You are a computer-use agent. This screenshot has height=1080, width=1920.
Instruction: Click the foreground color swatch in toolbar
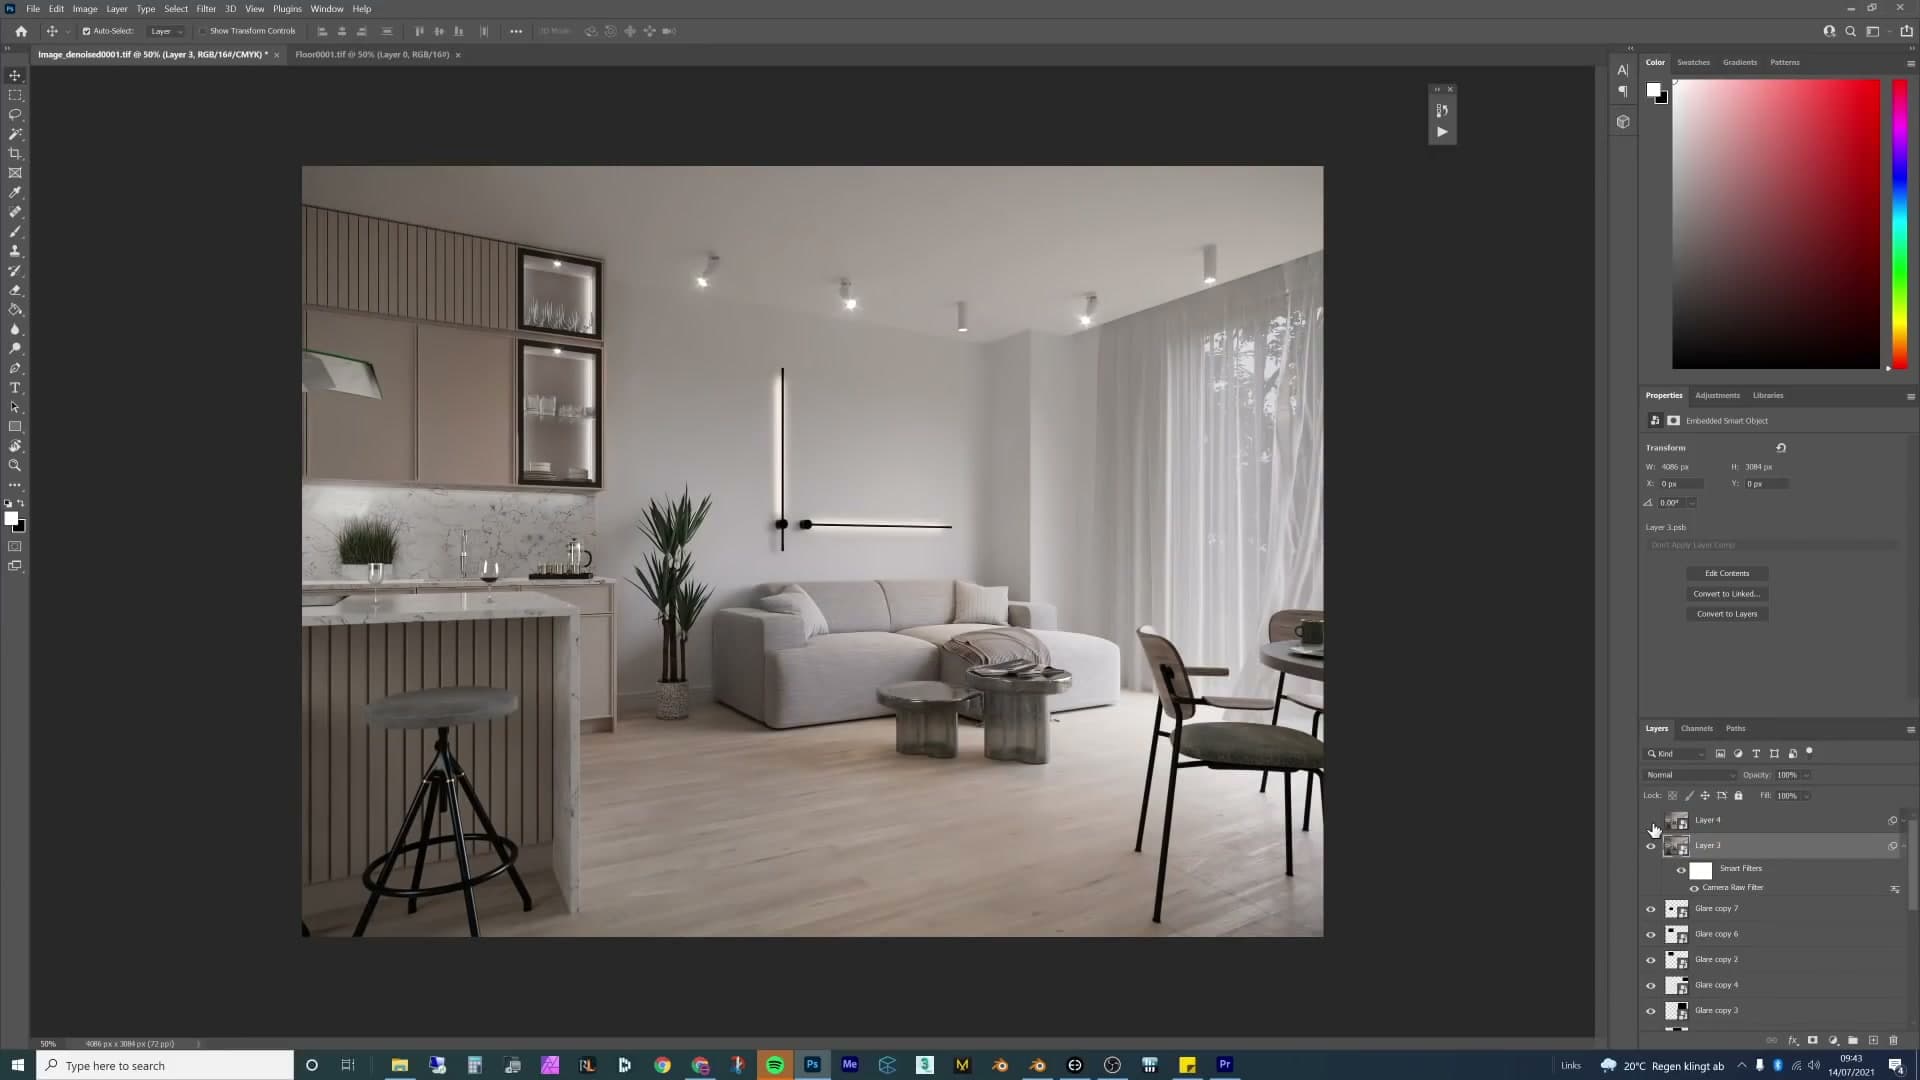[x=11, y=518]
